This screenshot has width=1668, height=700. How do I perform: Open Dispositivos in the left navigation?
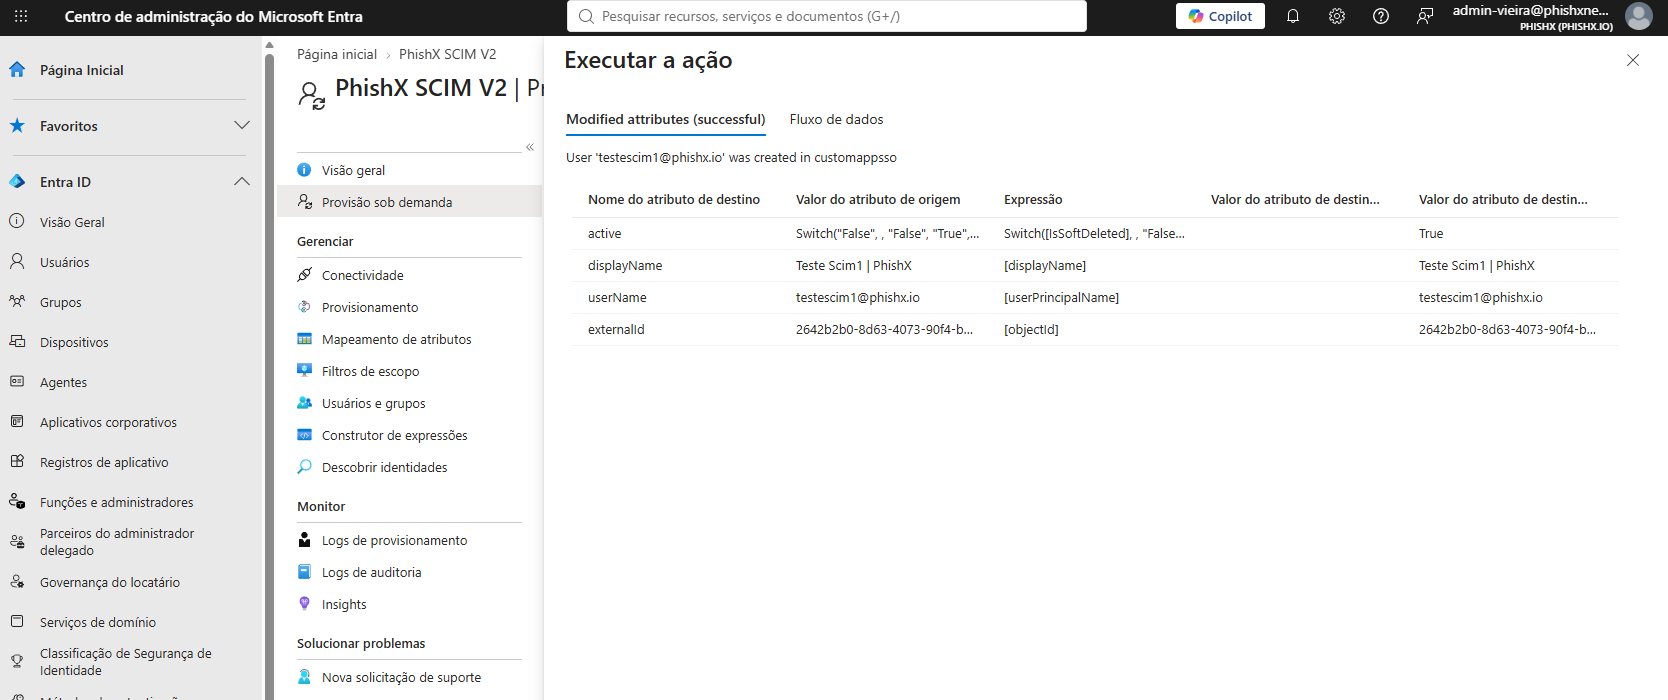tap(74, 342)
